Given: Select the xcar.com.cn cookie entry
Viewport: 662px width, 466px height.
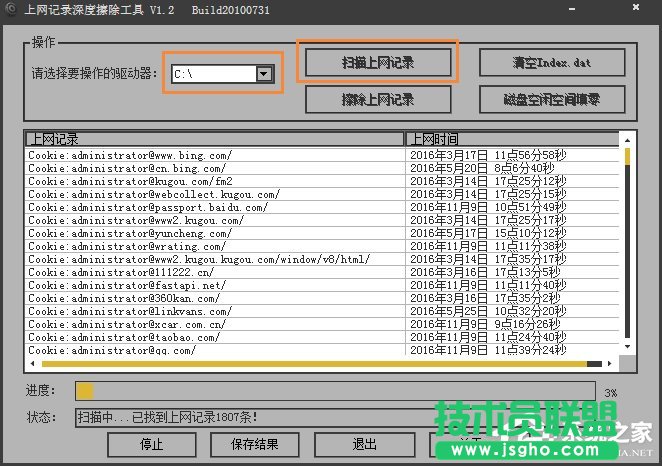Looking at the screenshot, I should pos(127,324).
